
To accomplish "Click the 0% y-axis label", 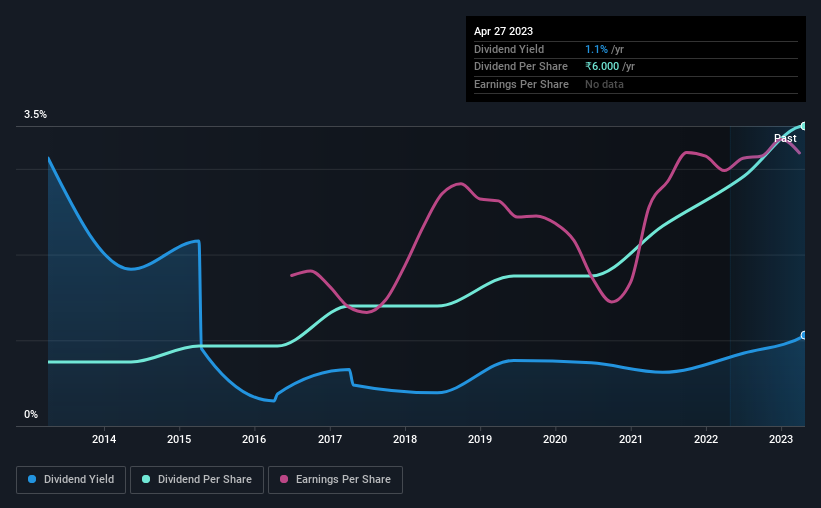I will (31, 414).
